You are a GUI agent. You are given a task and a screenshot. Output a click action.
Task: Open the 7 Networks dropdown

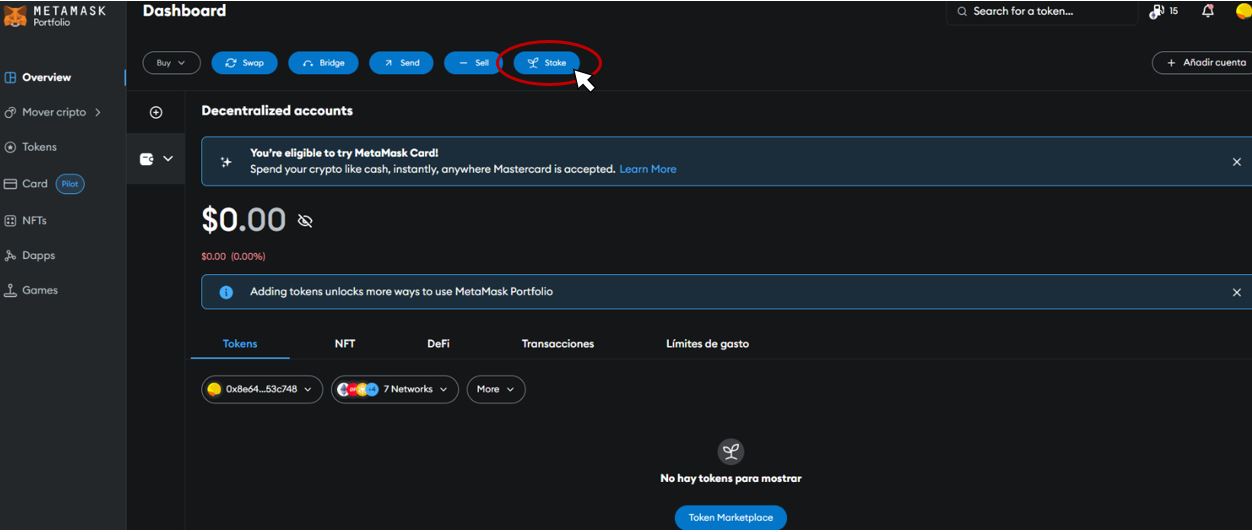[395, 389]
